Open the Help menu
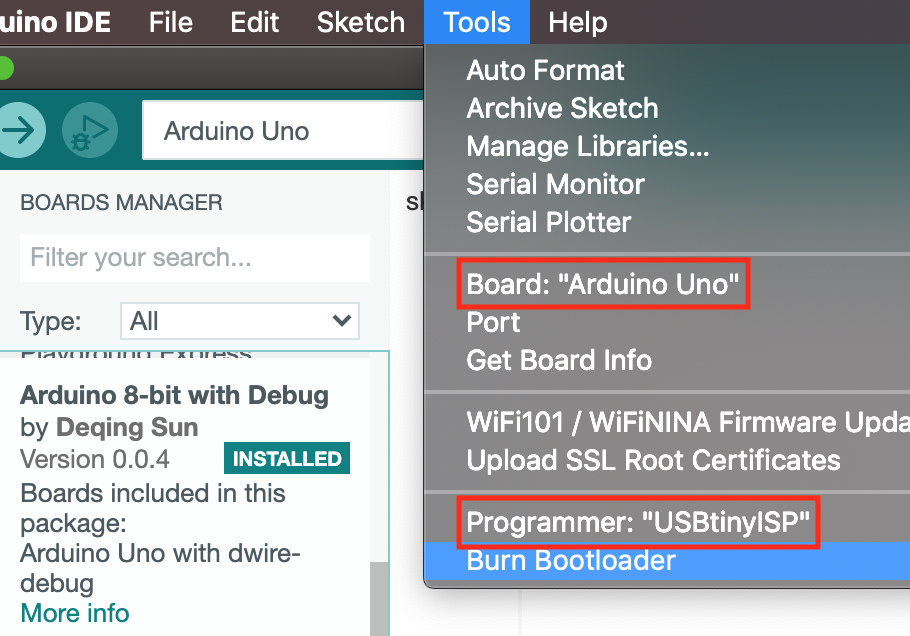 [x=577, y=22]
